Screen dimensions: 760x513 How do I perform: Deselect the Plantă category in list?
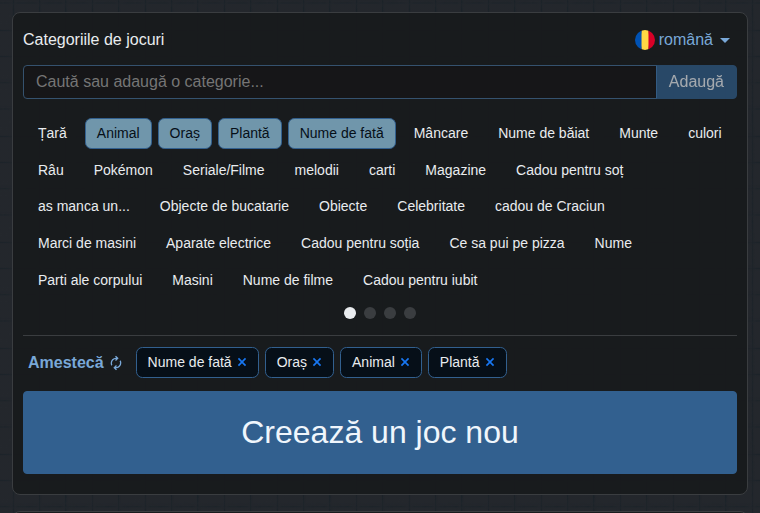[250, 133]
